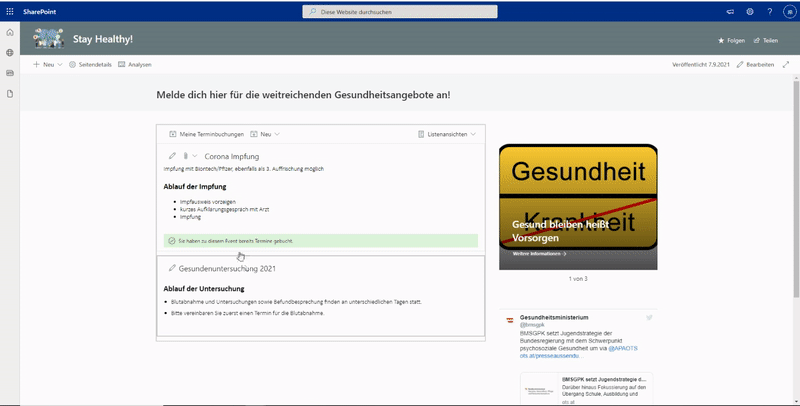This screenshot has height=406, width=800.
Task: Click the Twitter bird icon in tweet
Action: click(x=649, y=317)
